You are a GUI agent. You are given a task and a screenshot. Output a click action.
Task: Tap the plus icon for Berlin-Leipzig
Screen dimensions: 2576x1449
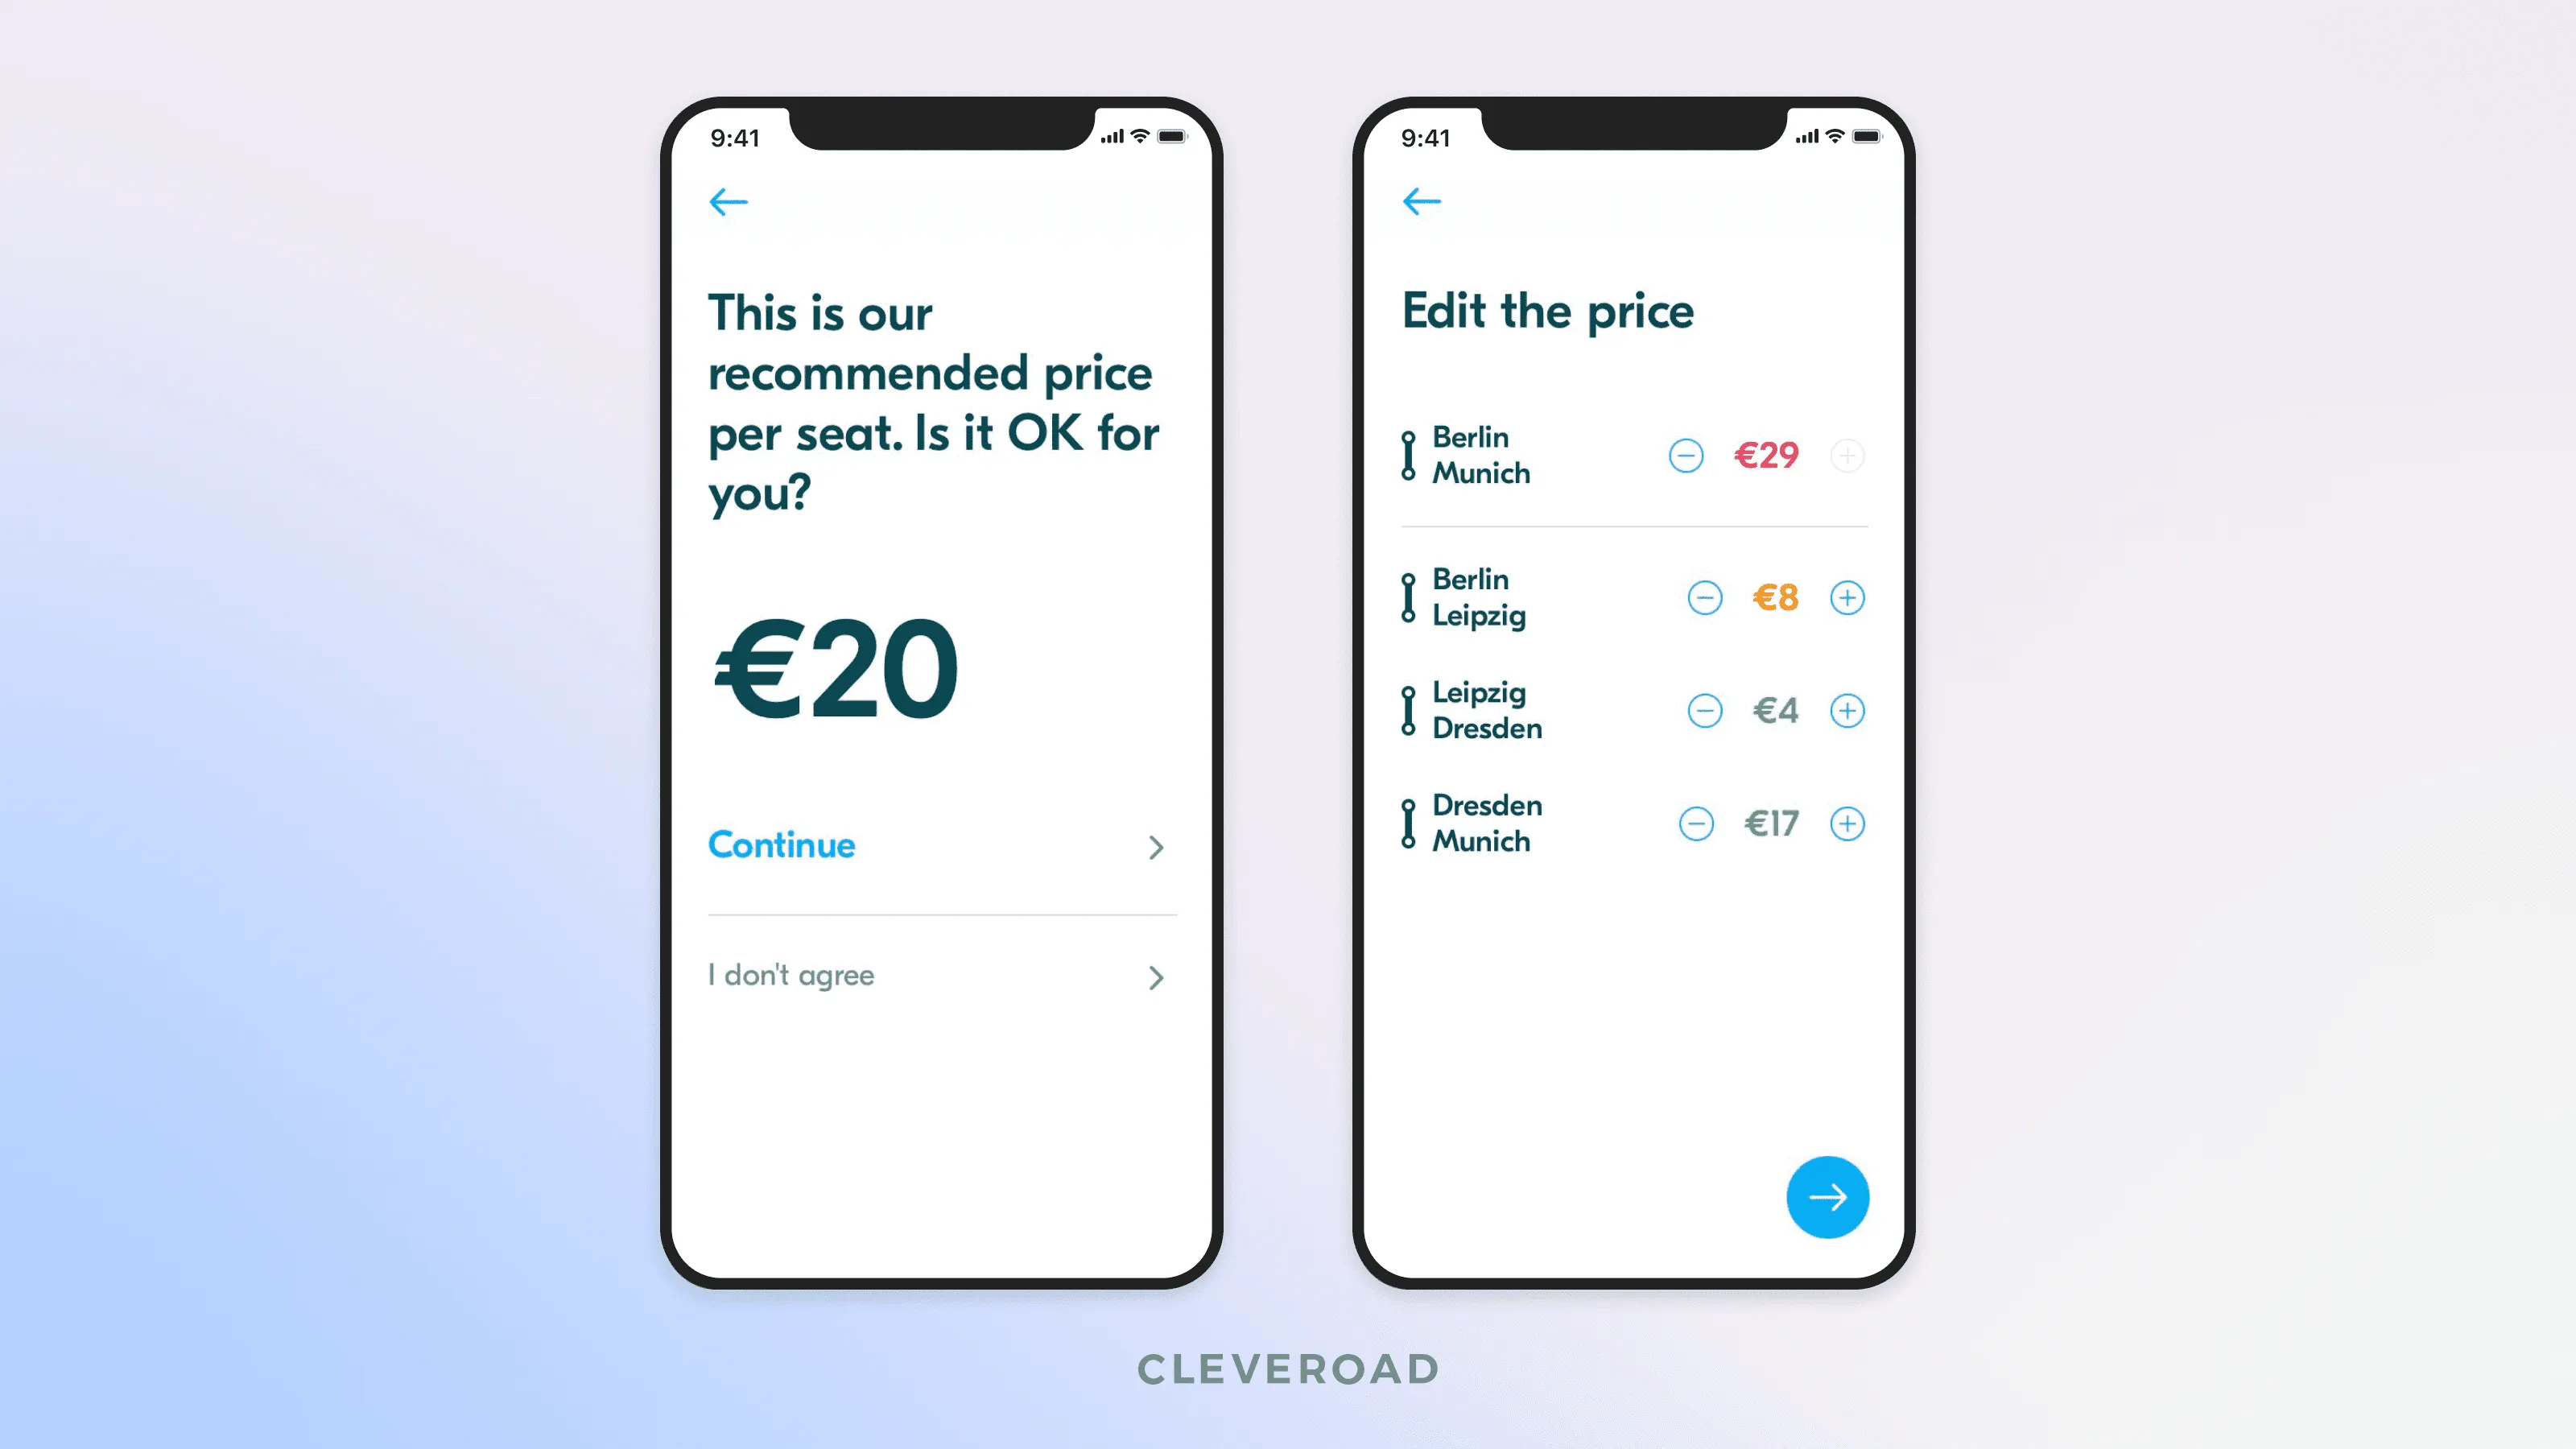click(1849, 597)
